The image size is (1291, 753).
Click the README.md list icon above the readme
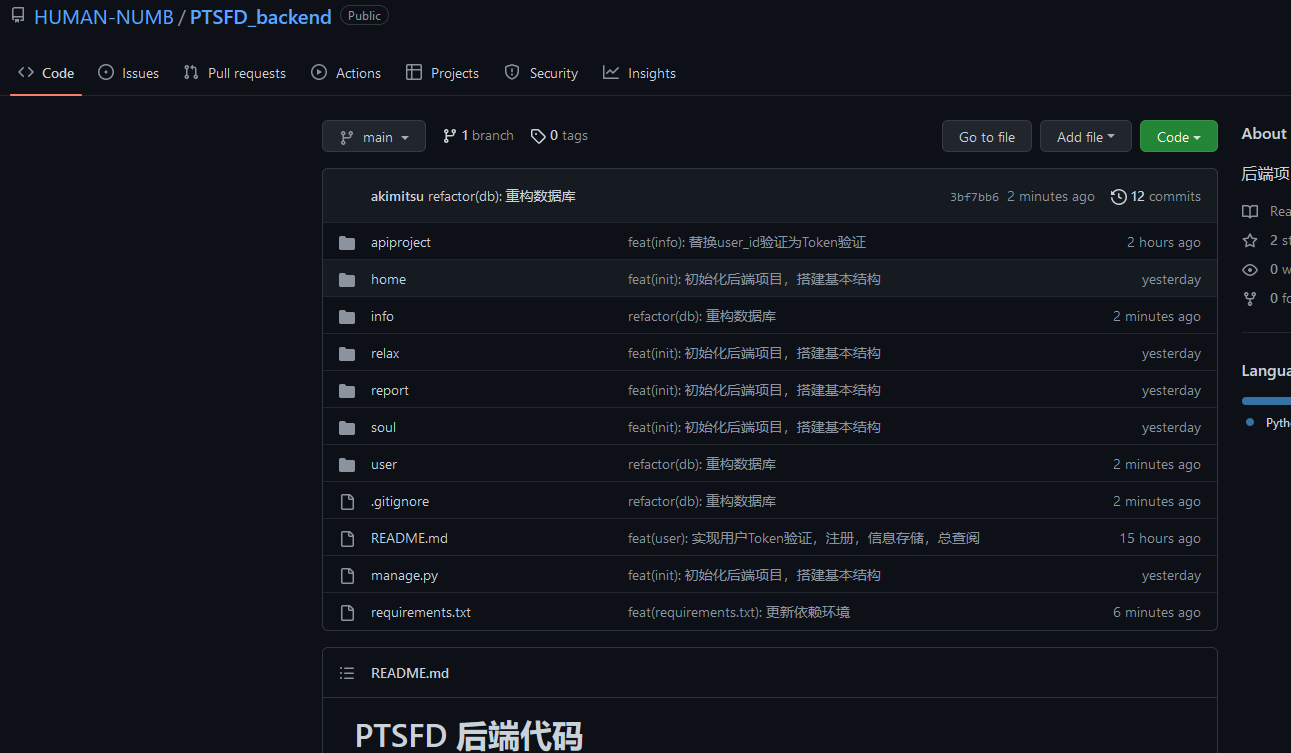point(347,673)
